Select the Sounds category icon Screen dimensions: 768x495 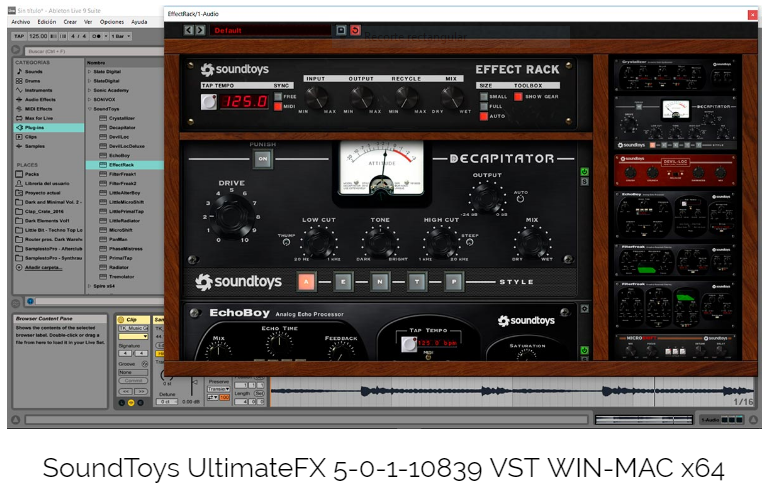click(19, 71)
